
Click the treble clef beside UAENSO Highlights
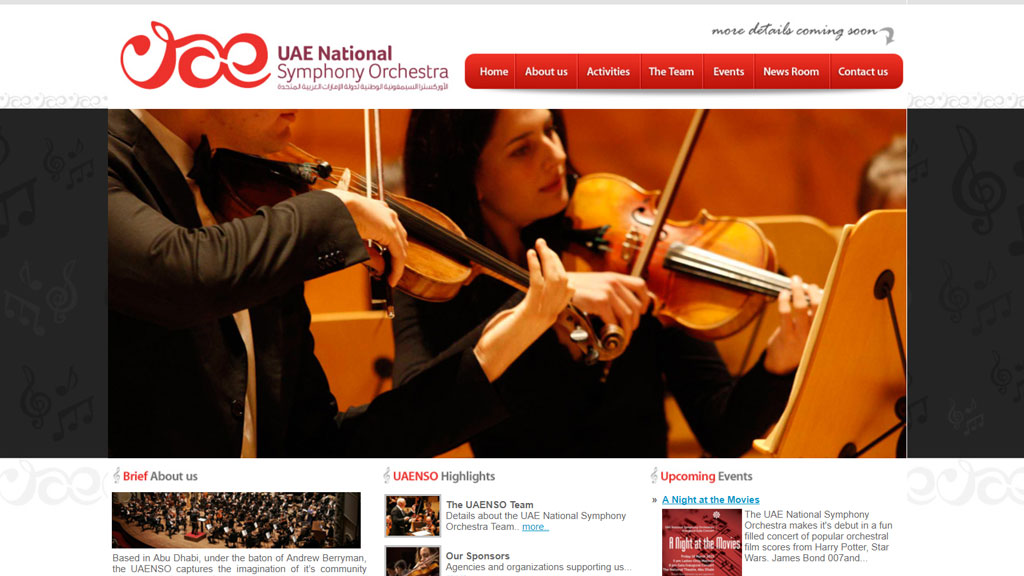[387, 475]
